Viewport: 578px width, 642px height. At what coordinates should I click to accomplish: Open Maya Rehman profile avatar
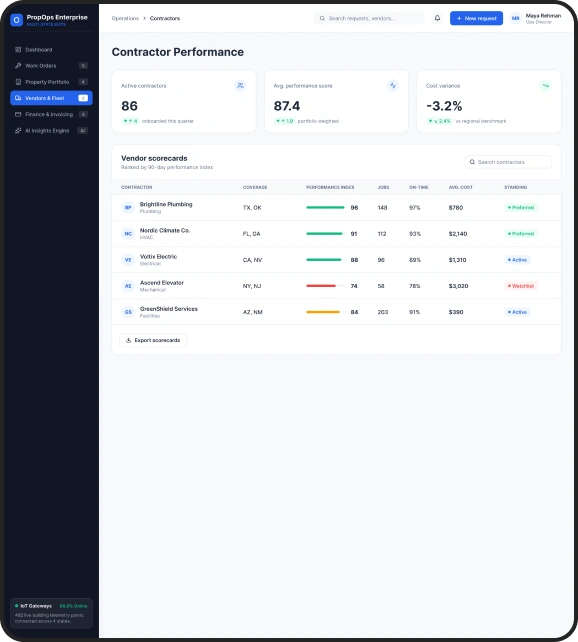pyautogui.click(x=515, y=18)
